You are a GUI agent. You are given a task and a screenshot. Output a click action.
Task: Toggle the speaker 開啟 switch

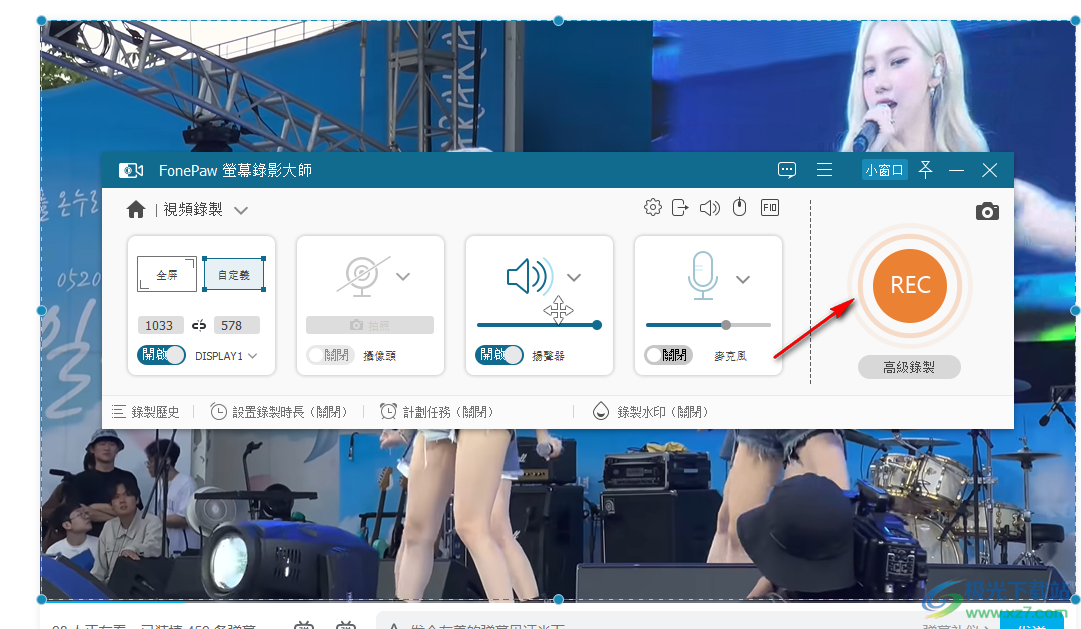coord(499,355)
